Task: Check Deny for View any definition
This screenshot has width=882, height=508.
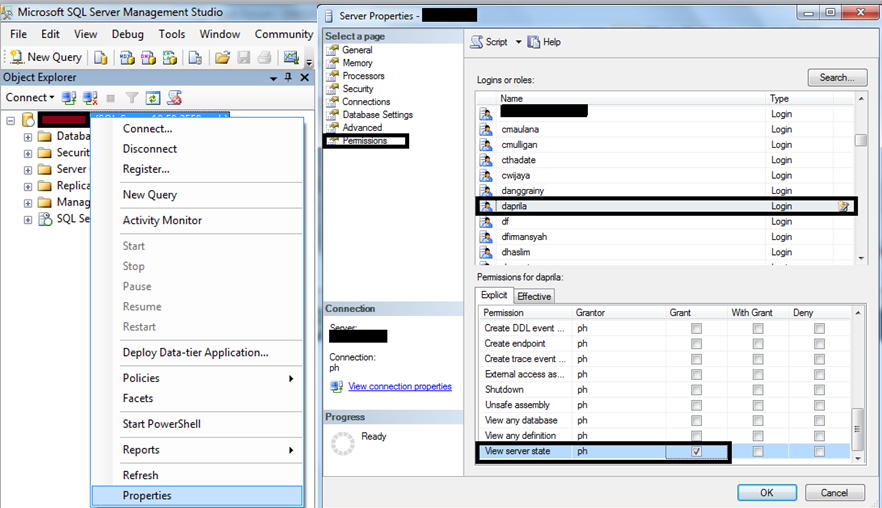Action: 819,436
